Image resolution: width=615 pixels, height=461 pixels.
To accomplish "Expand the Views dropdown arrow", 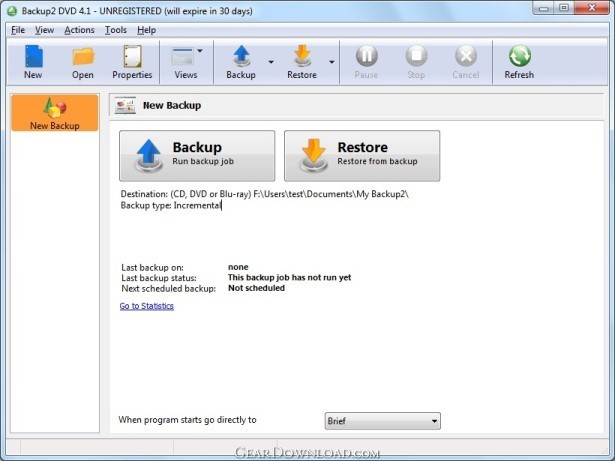I will click(200, 51).
